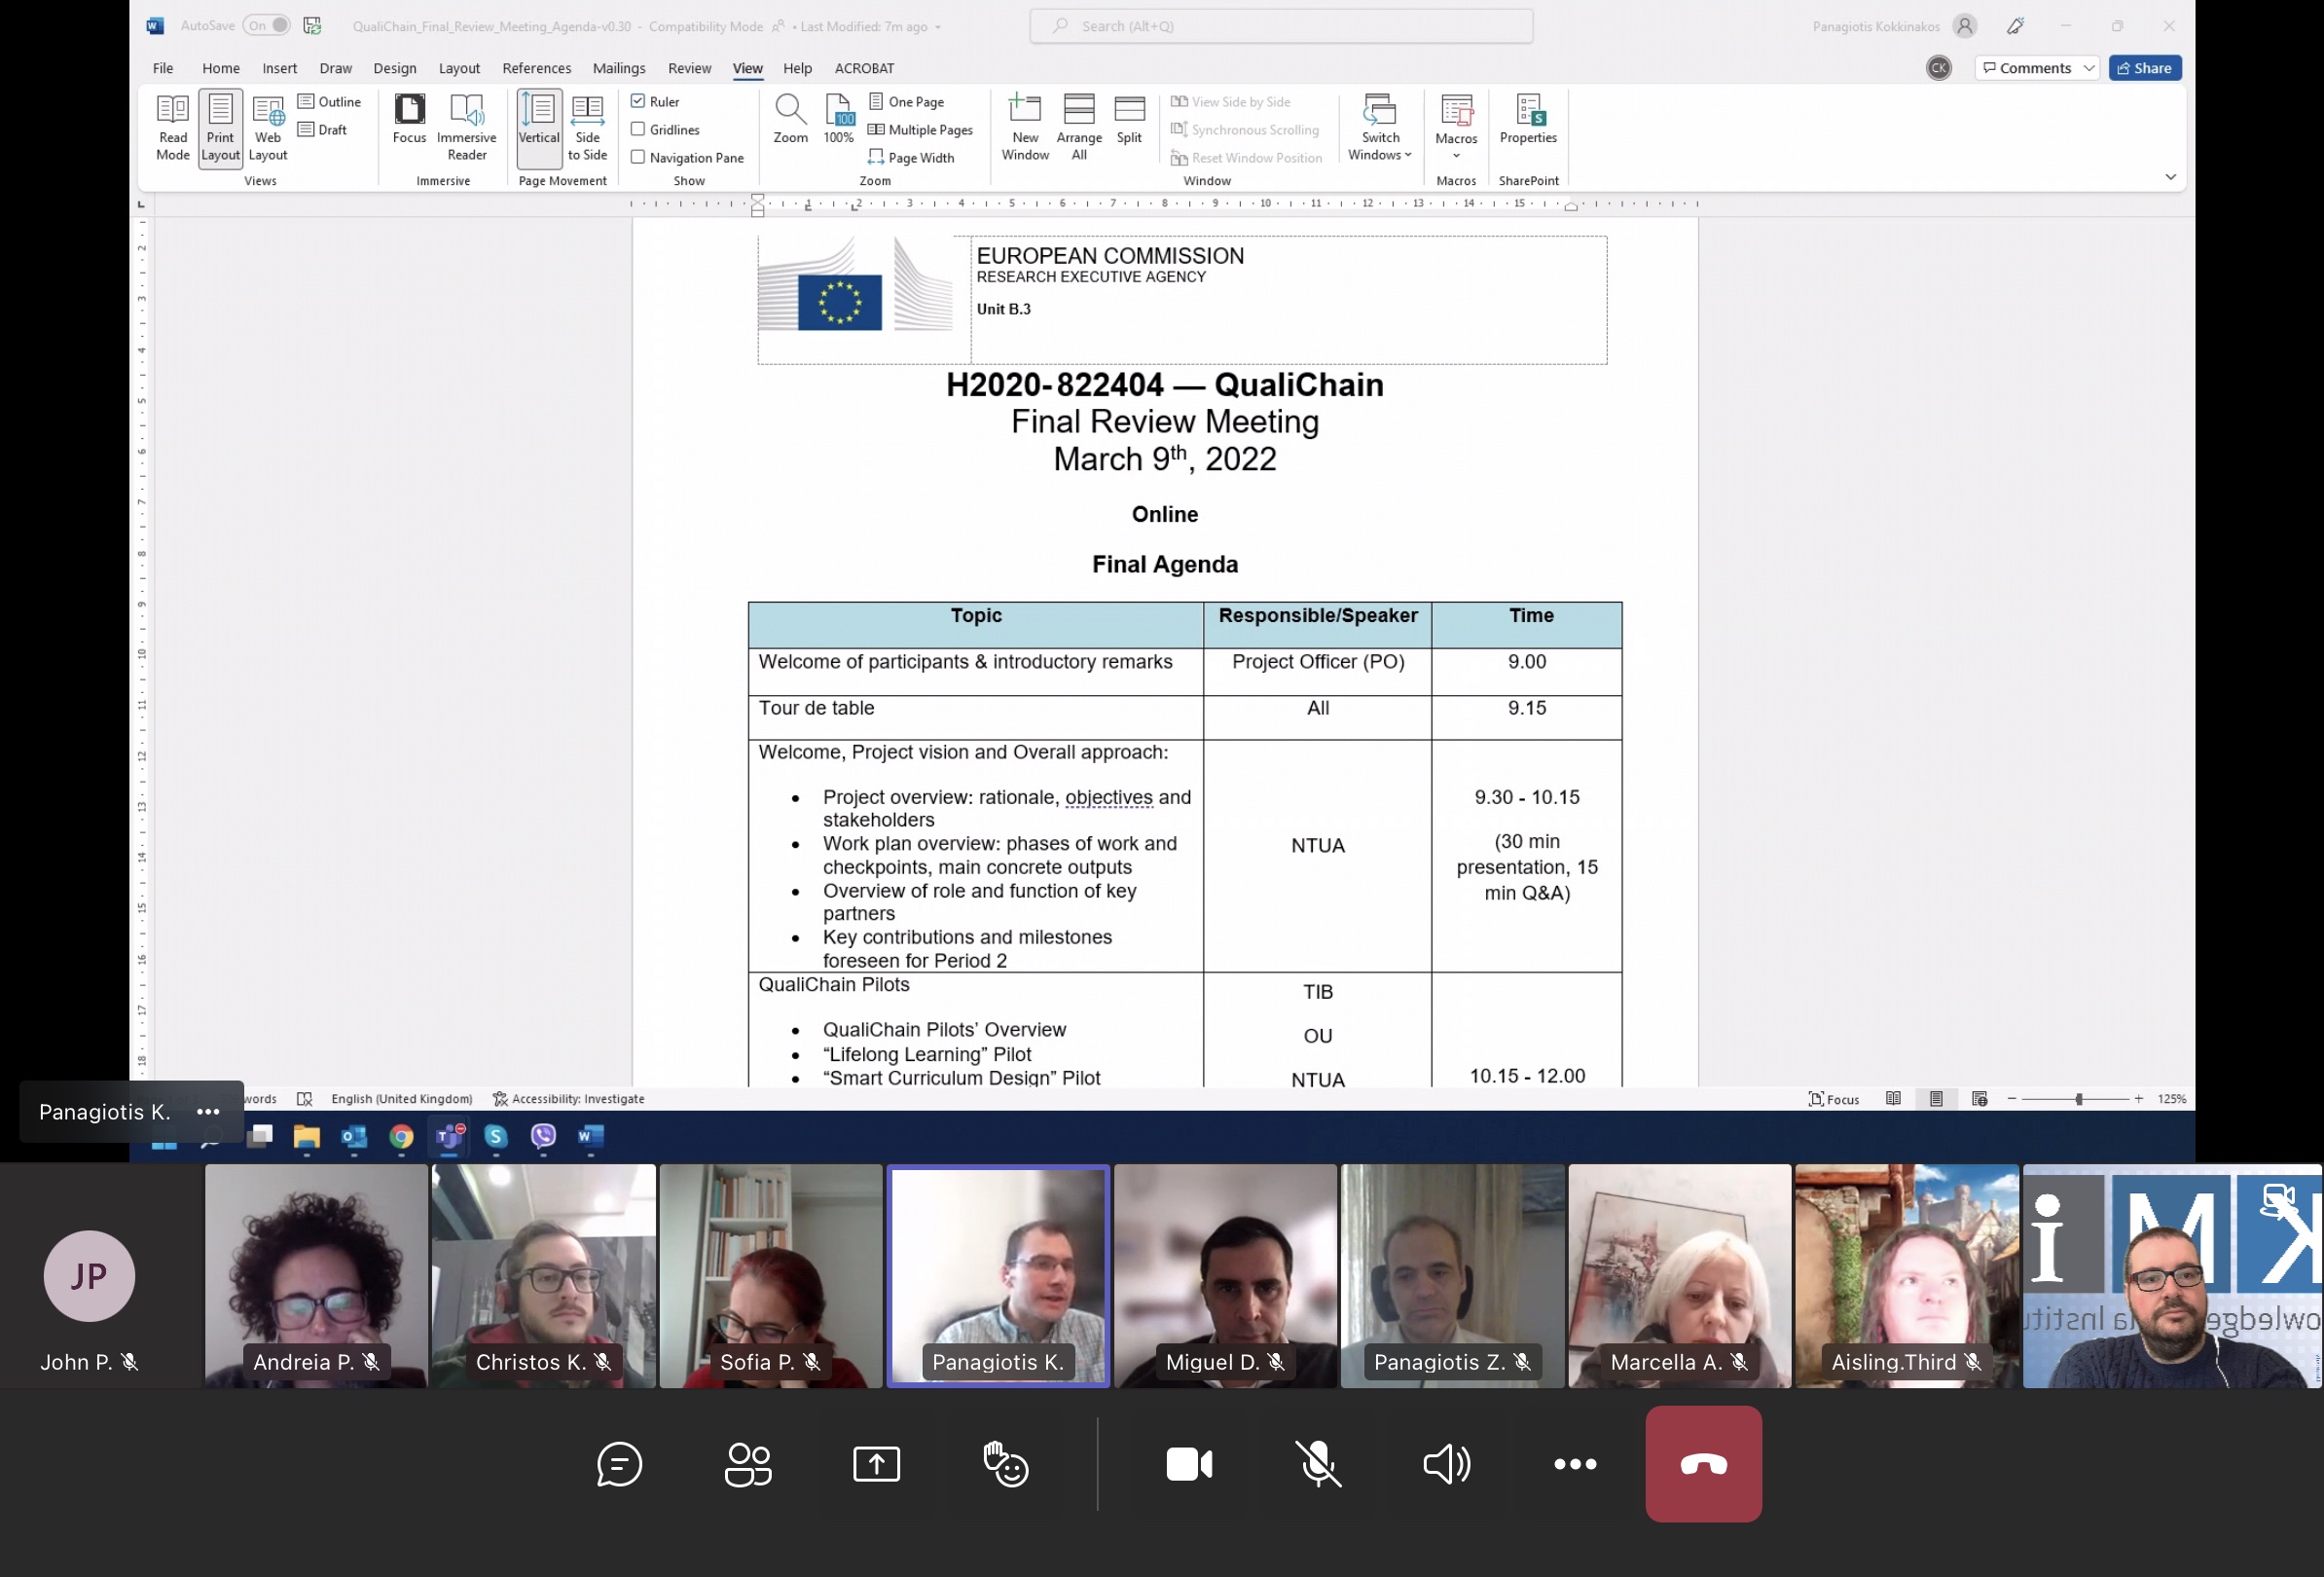Image resolution: width=2324 pixels, height=1577 pixels.
Task: Expand the Comments dropdown
Action: click(x=2089, y=68)
